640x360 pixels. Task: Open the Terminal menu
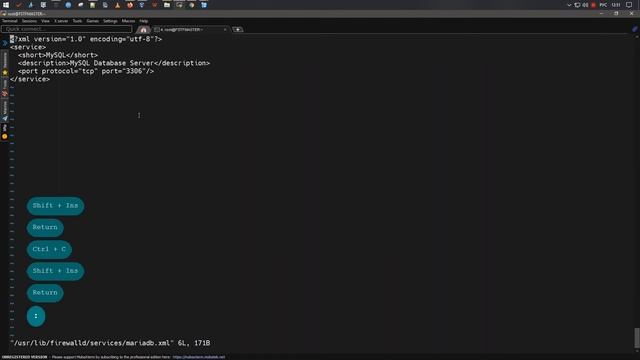[10, 21]
